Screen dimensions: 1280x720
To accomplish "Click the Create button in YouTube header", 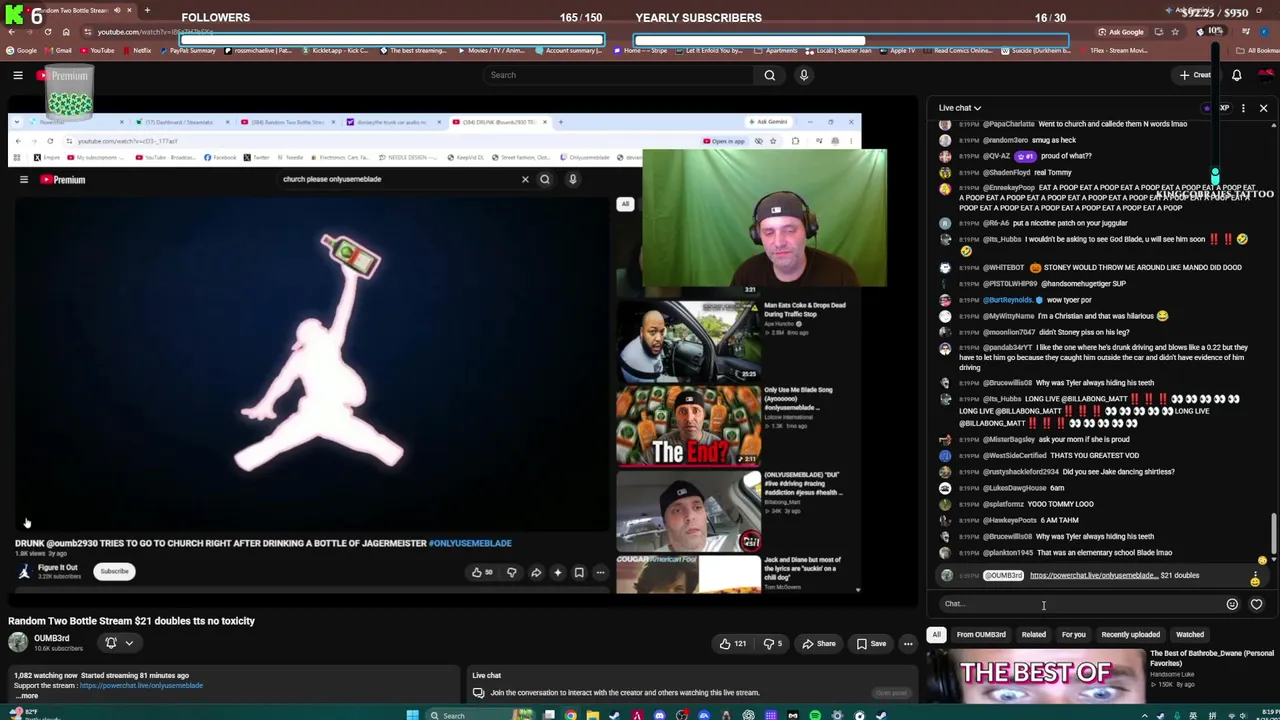I will click(x=1195, y=75).
